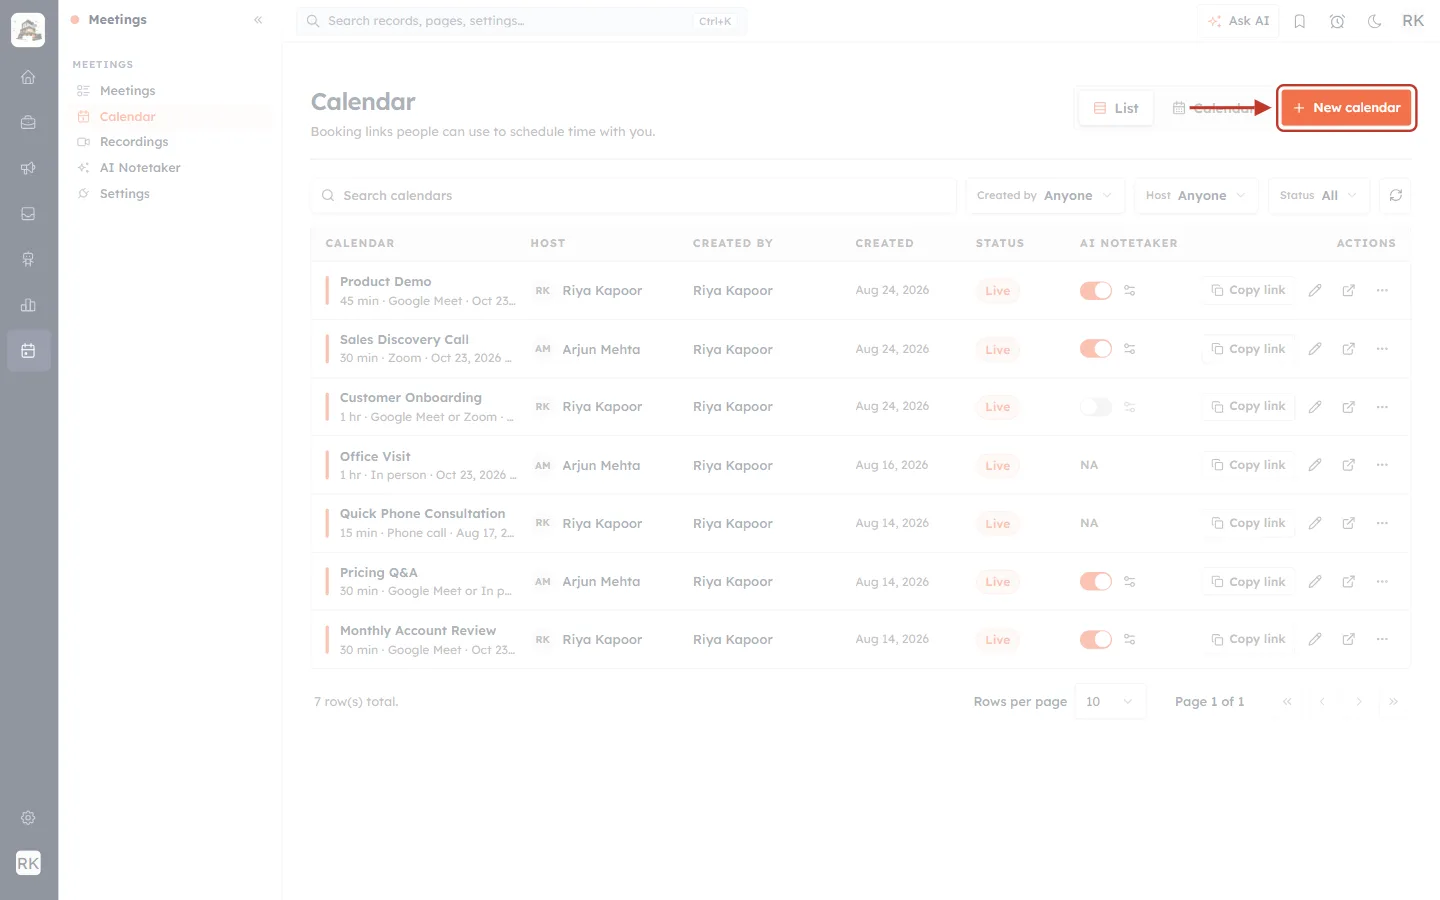The image size is (1440, 900).
Task: Open notetaker settings for Pricing Q&A
Action: tap(1130, 581)
